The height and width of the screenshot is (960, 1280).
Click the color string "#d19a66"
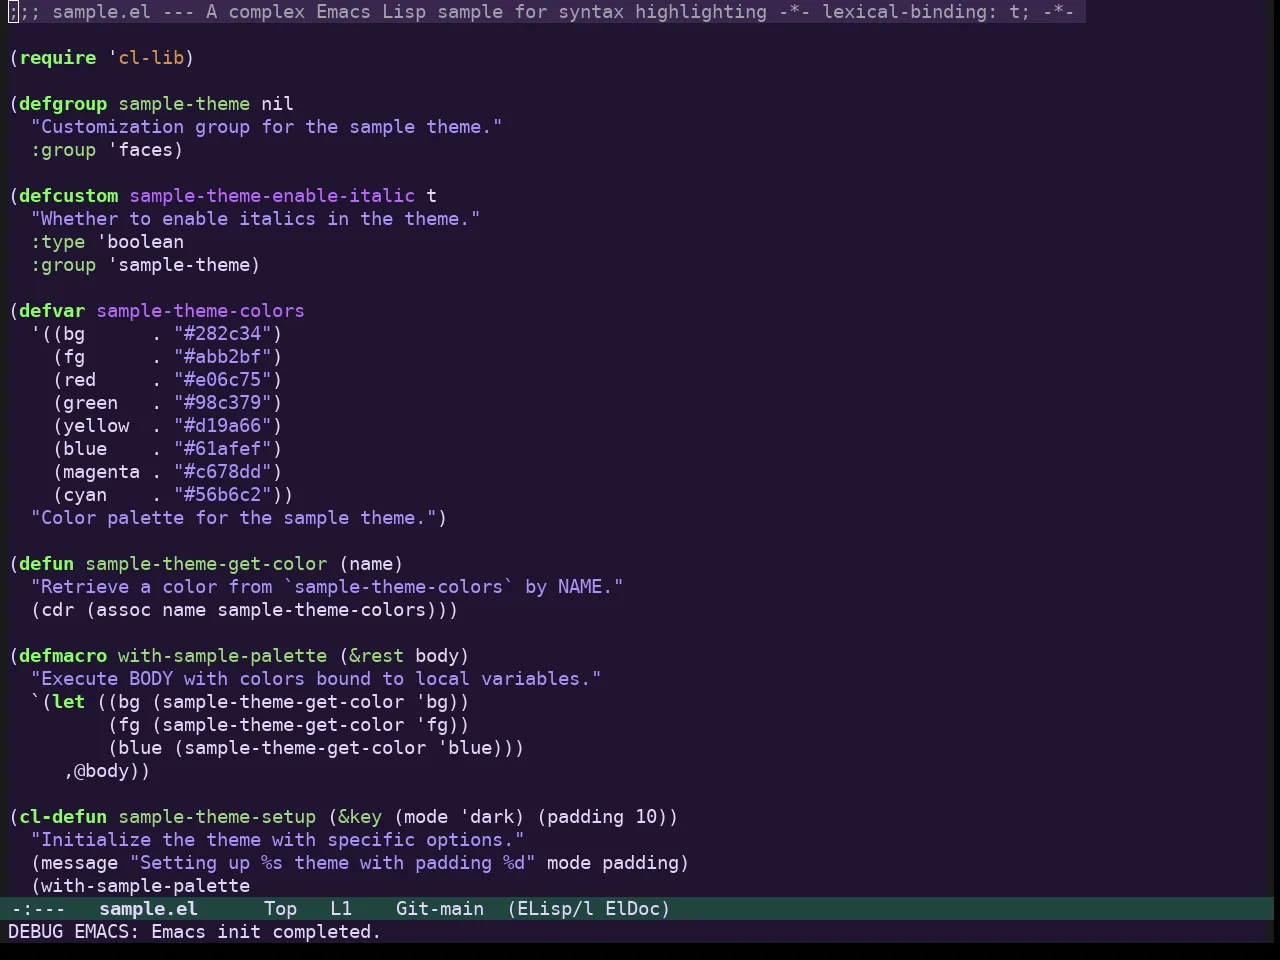[223, 425]
